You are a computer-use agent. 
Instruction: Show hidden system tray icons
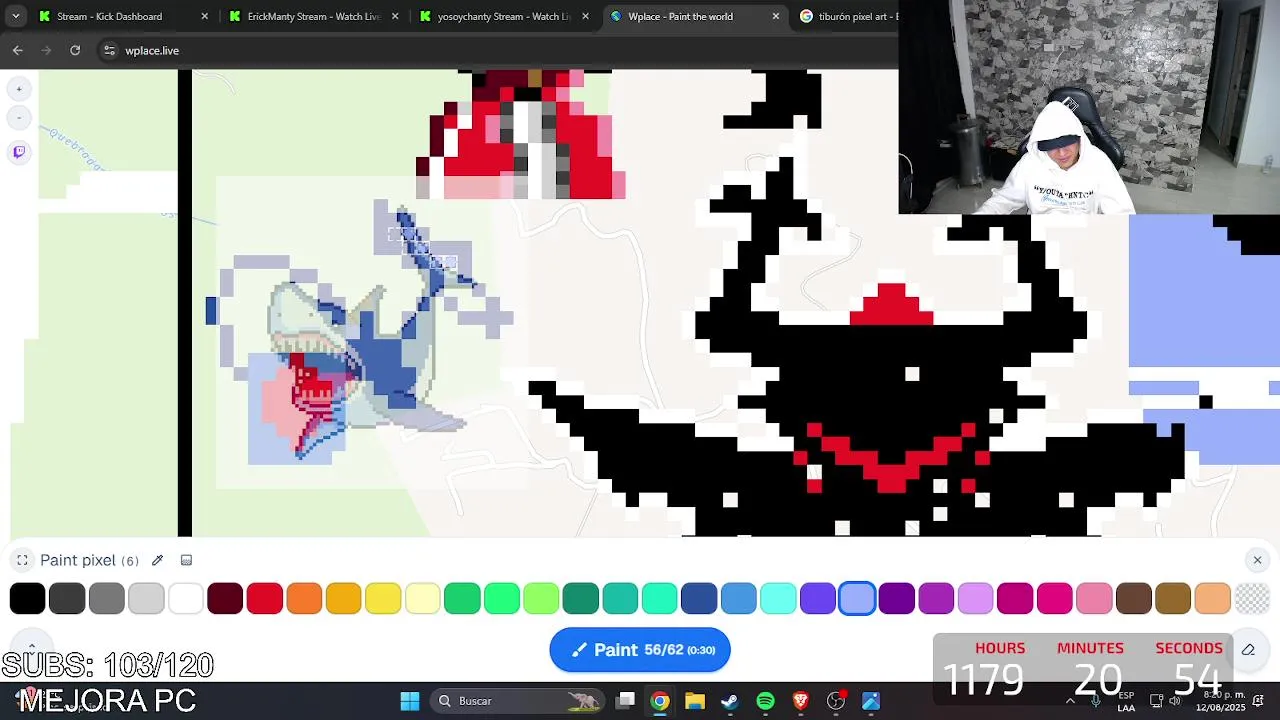coord(1070,701)
